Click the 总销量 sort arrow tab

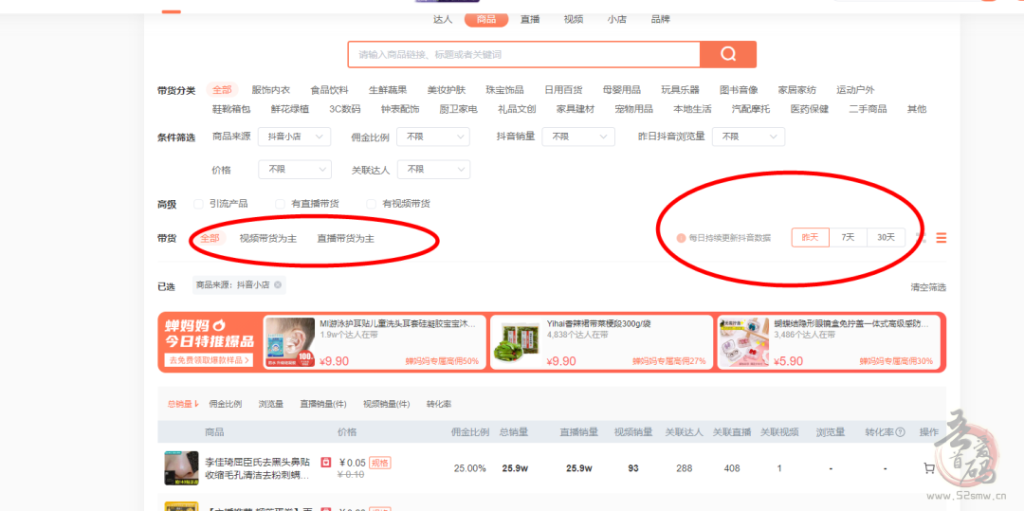pyautogui.click(x=182, y=404)
